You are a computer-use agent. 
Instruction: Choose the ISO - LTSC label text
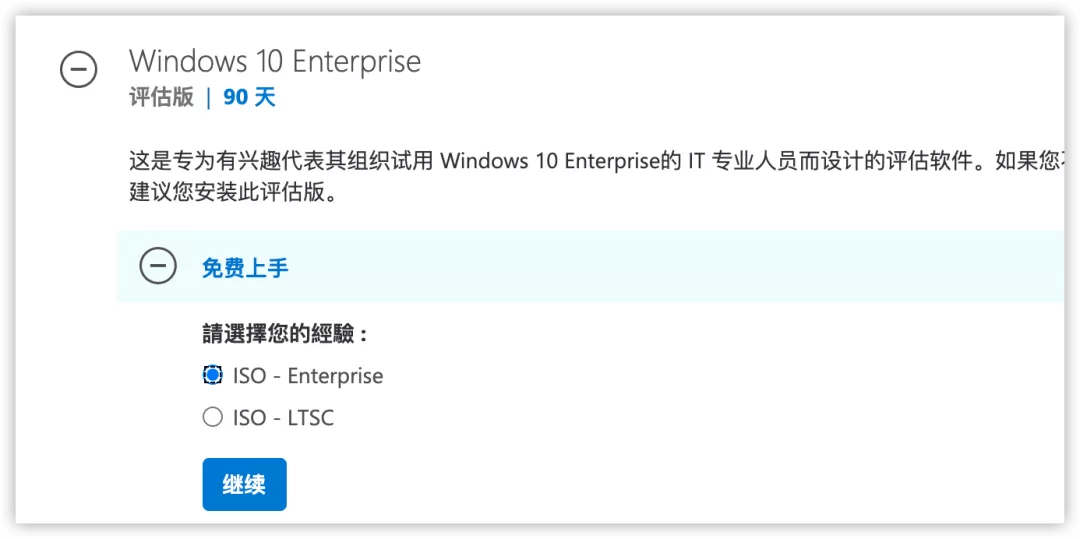(283, 418)
